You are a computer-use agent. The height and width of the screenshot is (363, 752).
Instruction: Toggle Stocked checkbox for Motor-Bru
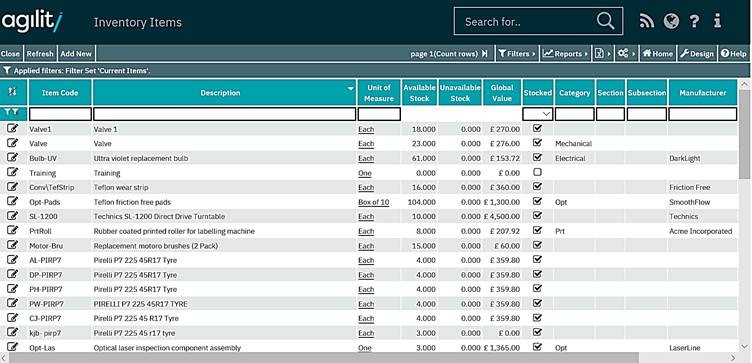(538, 245)
